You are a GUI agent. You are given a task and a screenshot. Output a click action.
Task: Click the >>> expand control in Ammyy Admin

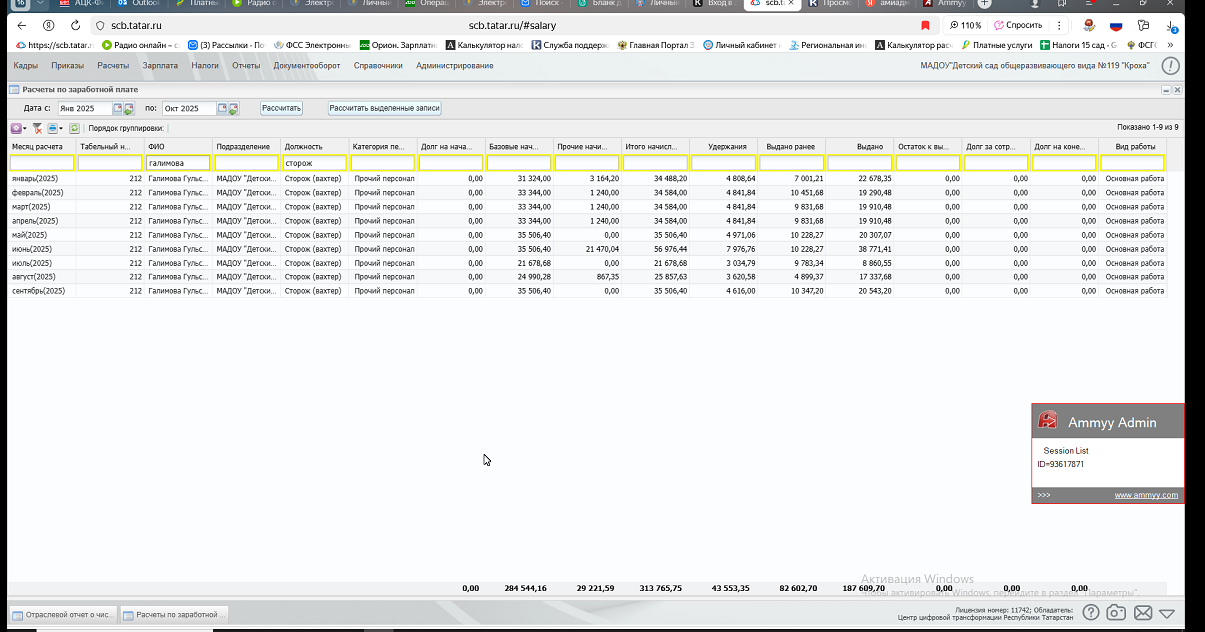1044,495
